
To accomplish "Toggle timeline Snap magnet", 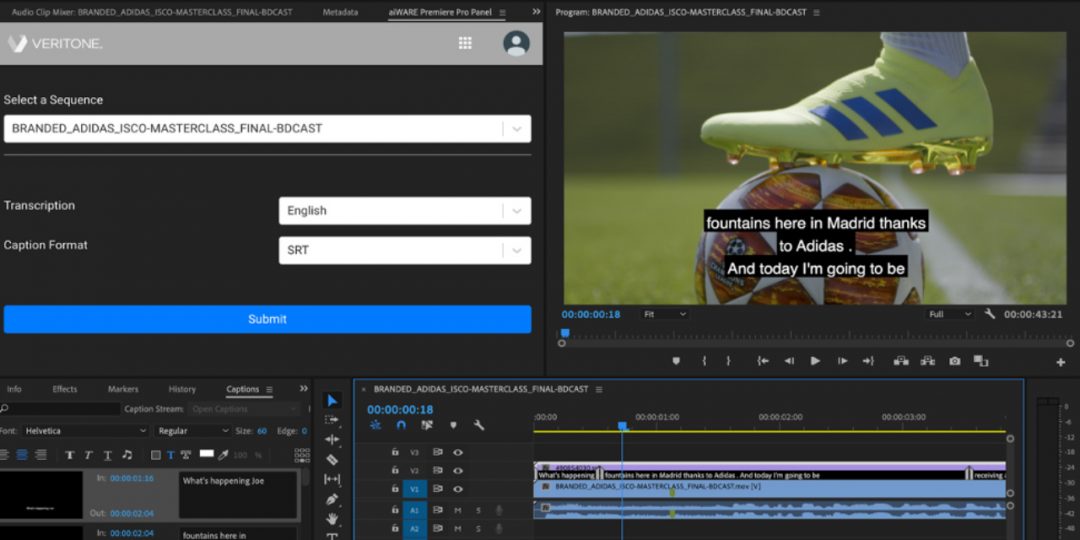I will pos(401,425).
